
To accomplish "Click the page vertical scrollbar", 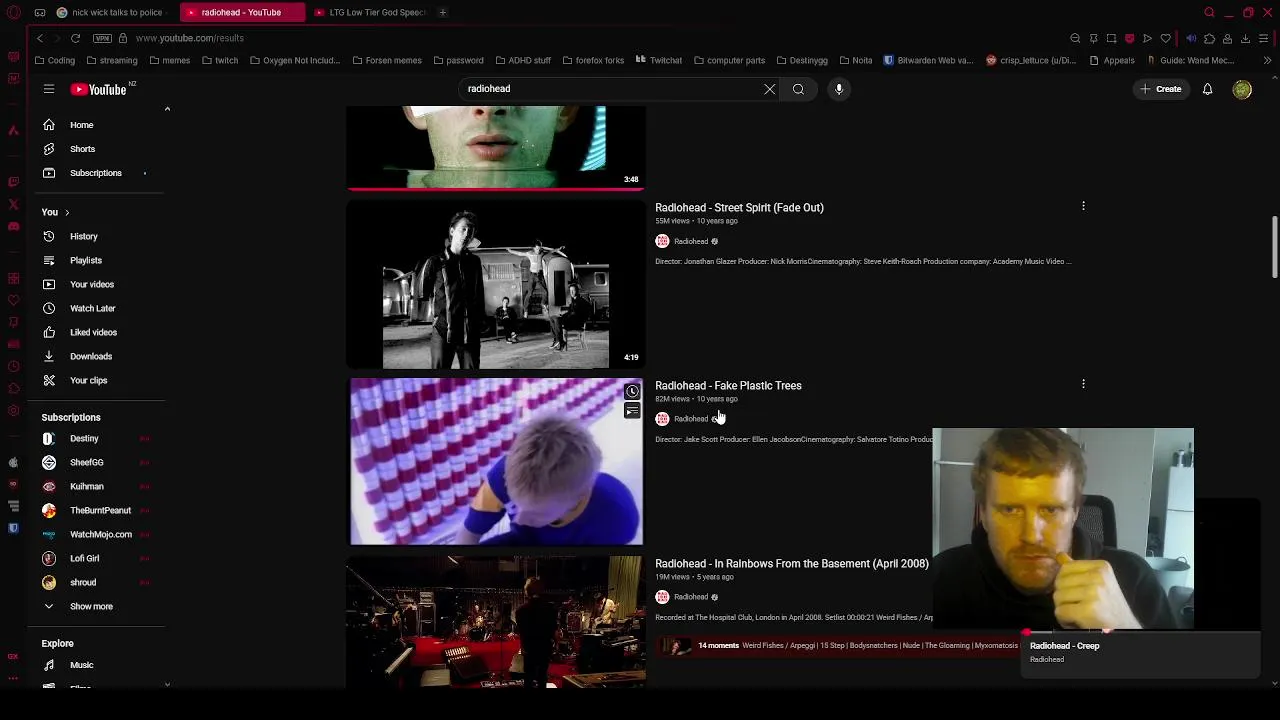I will [1274, 245].
